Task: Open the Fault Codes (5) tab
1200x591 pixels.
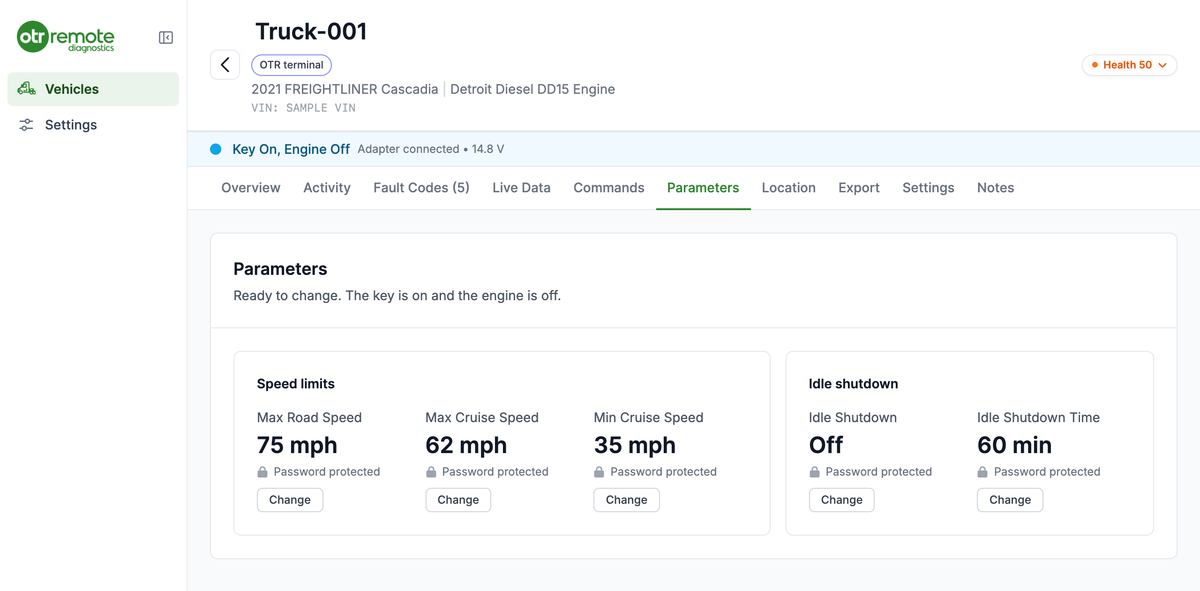Action: 421,188
